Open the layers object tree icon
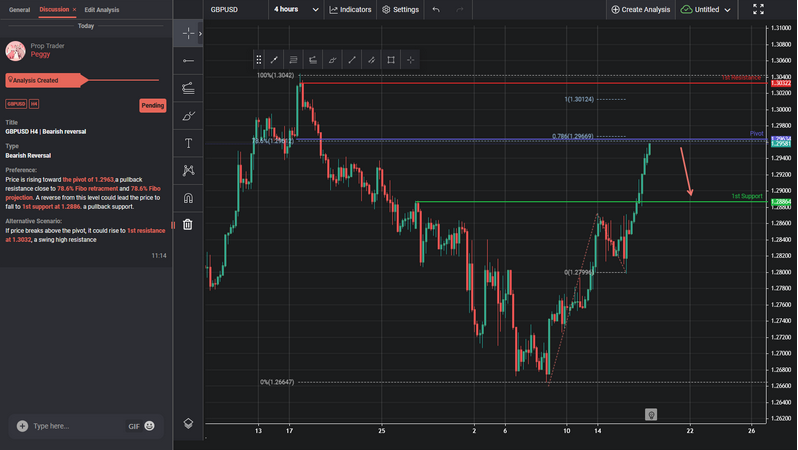Screen dimensions: 798x450 [x=188, y=424]
